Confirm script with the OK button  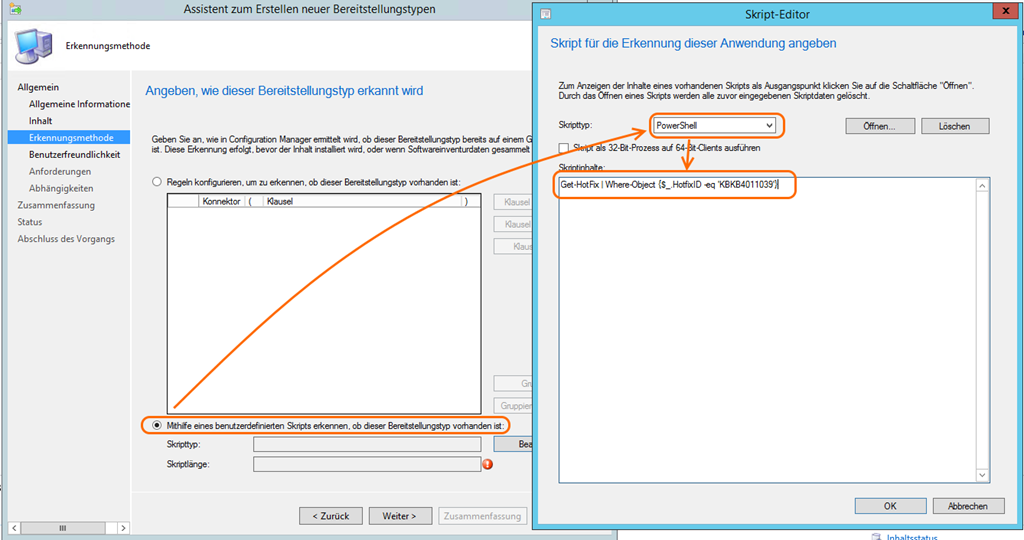(x=889, y=506)
